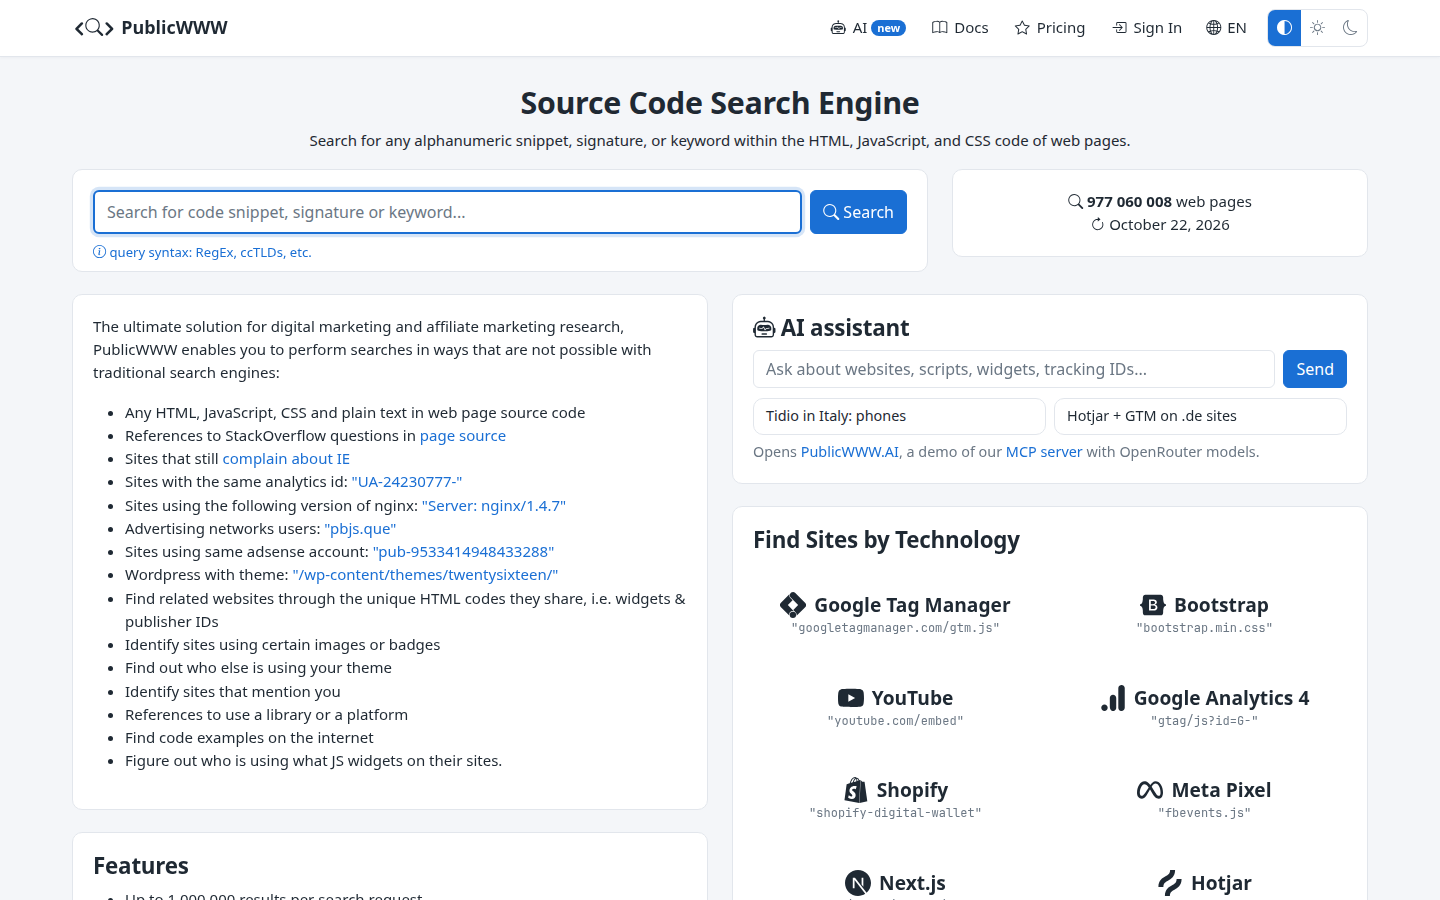Viewport: 1440px width, 900px height.
Task: Choose the 'Tidio in Italy: phones' suggestion
Action: [899, 416]
